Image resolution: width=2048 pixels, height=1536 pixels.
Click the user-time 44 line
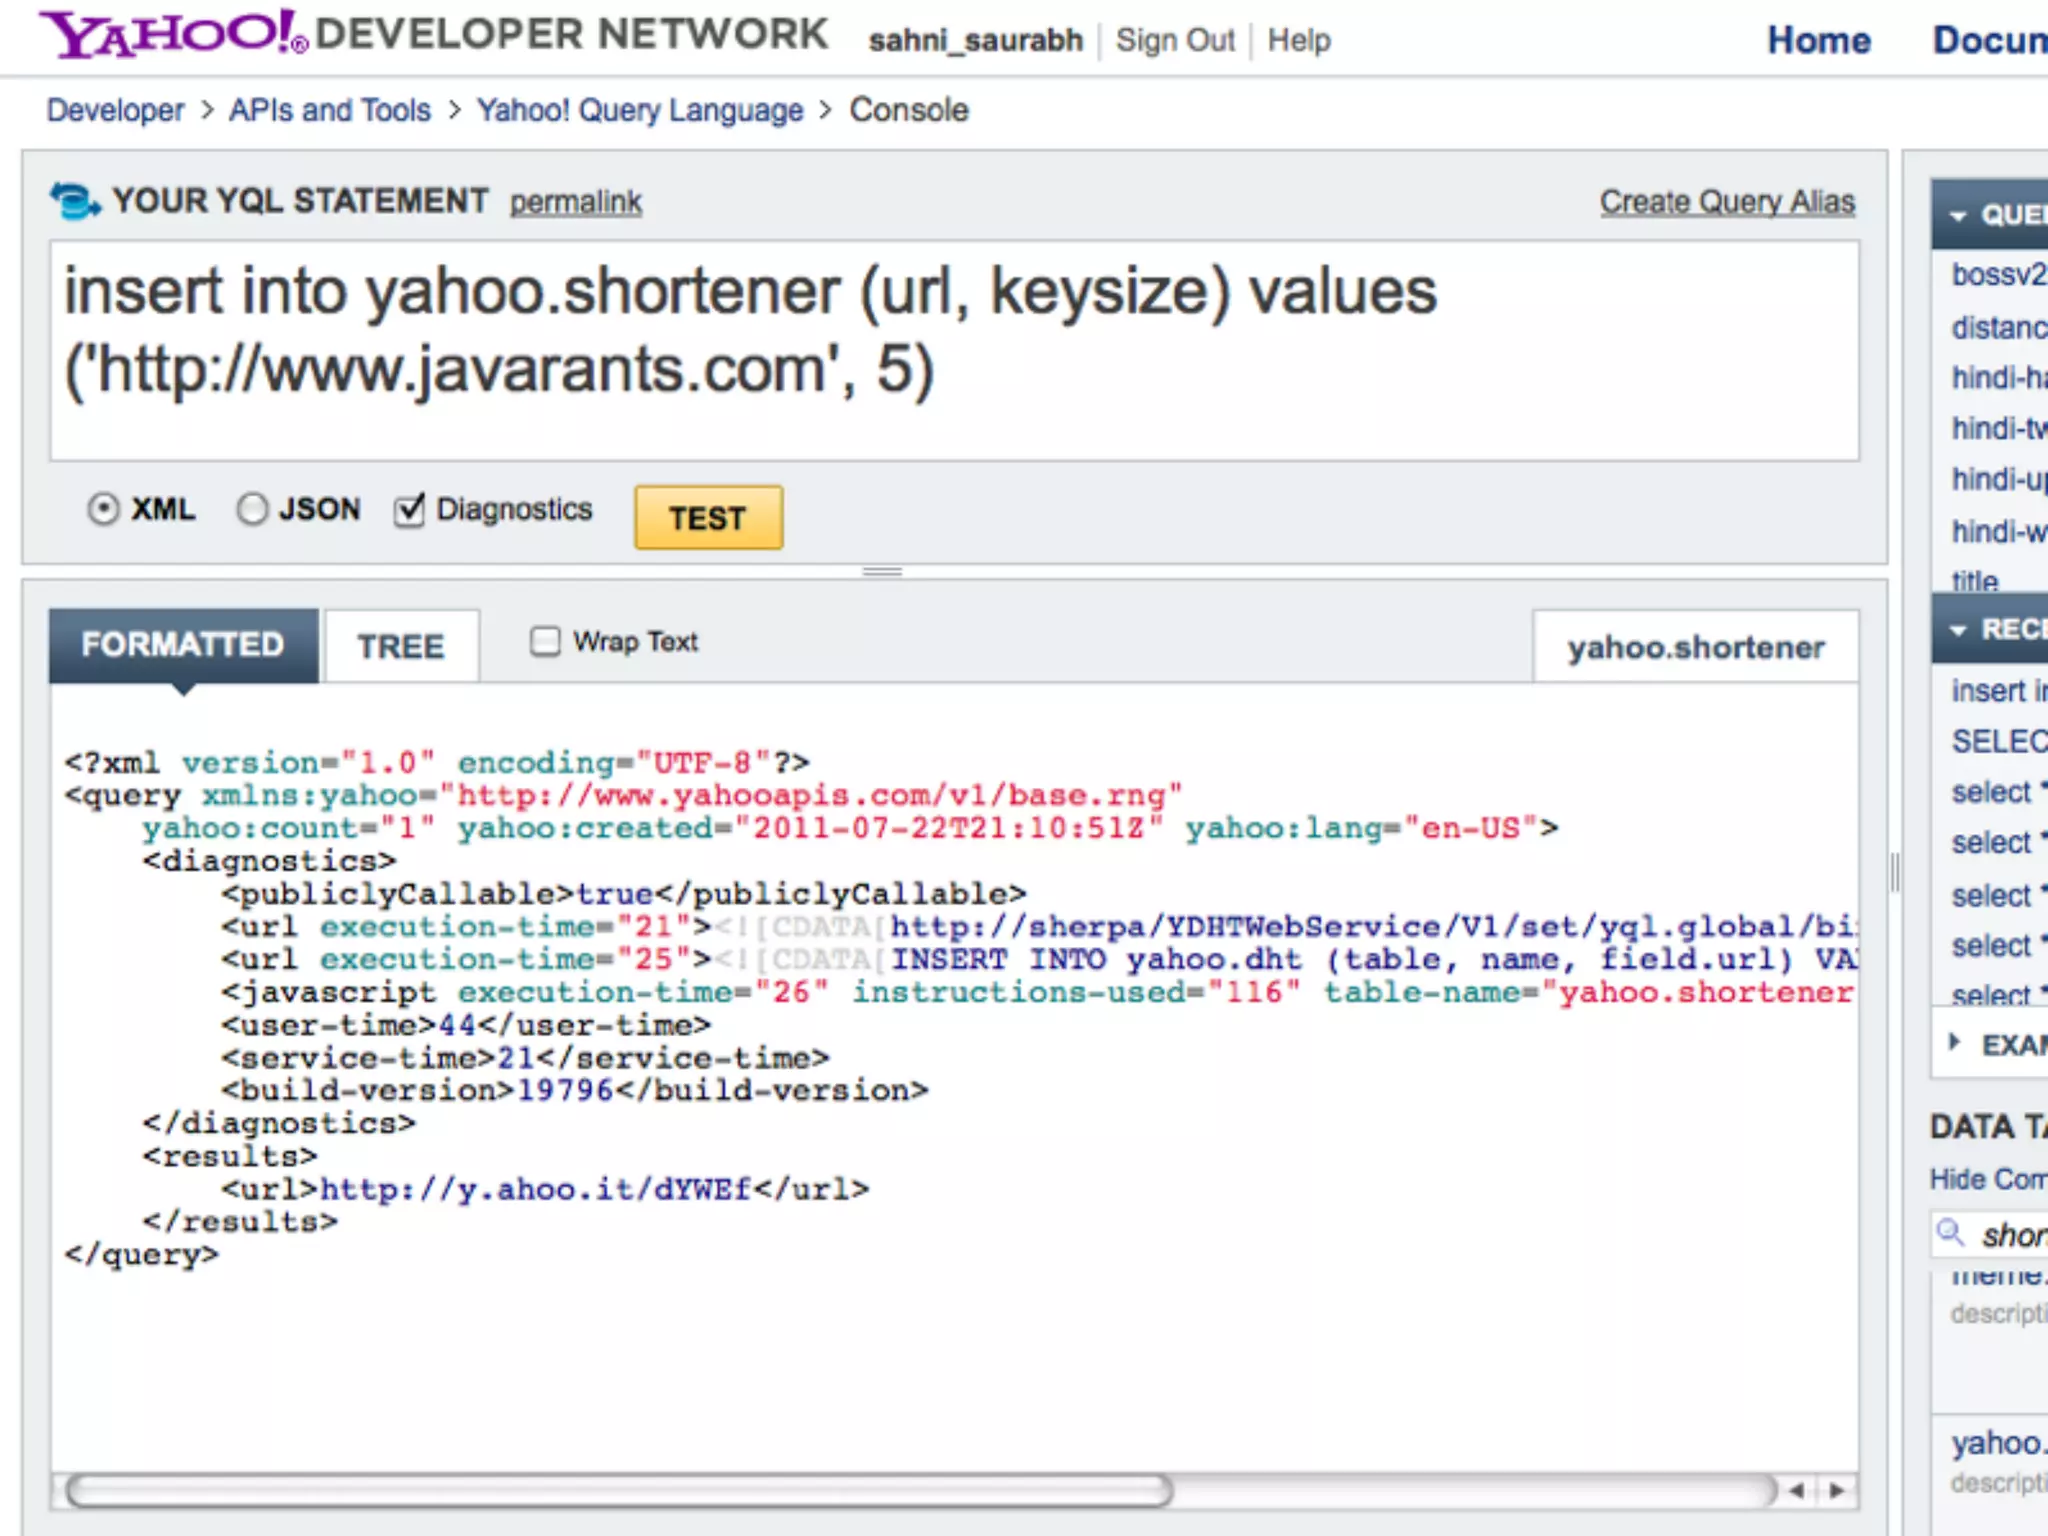466,1025
